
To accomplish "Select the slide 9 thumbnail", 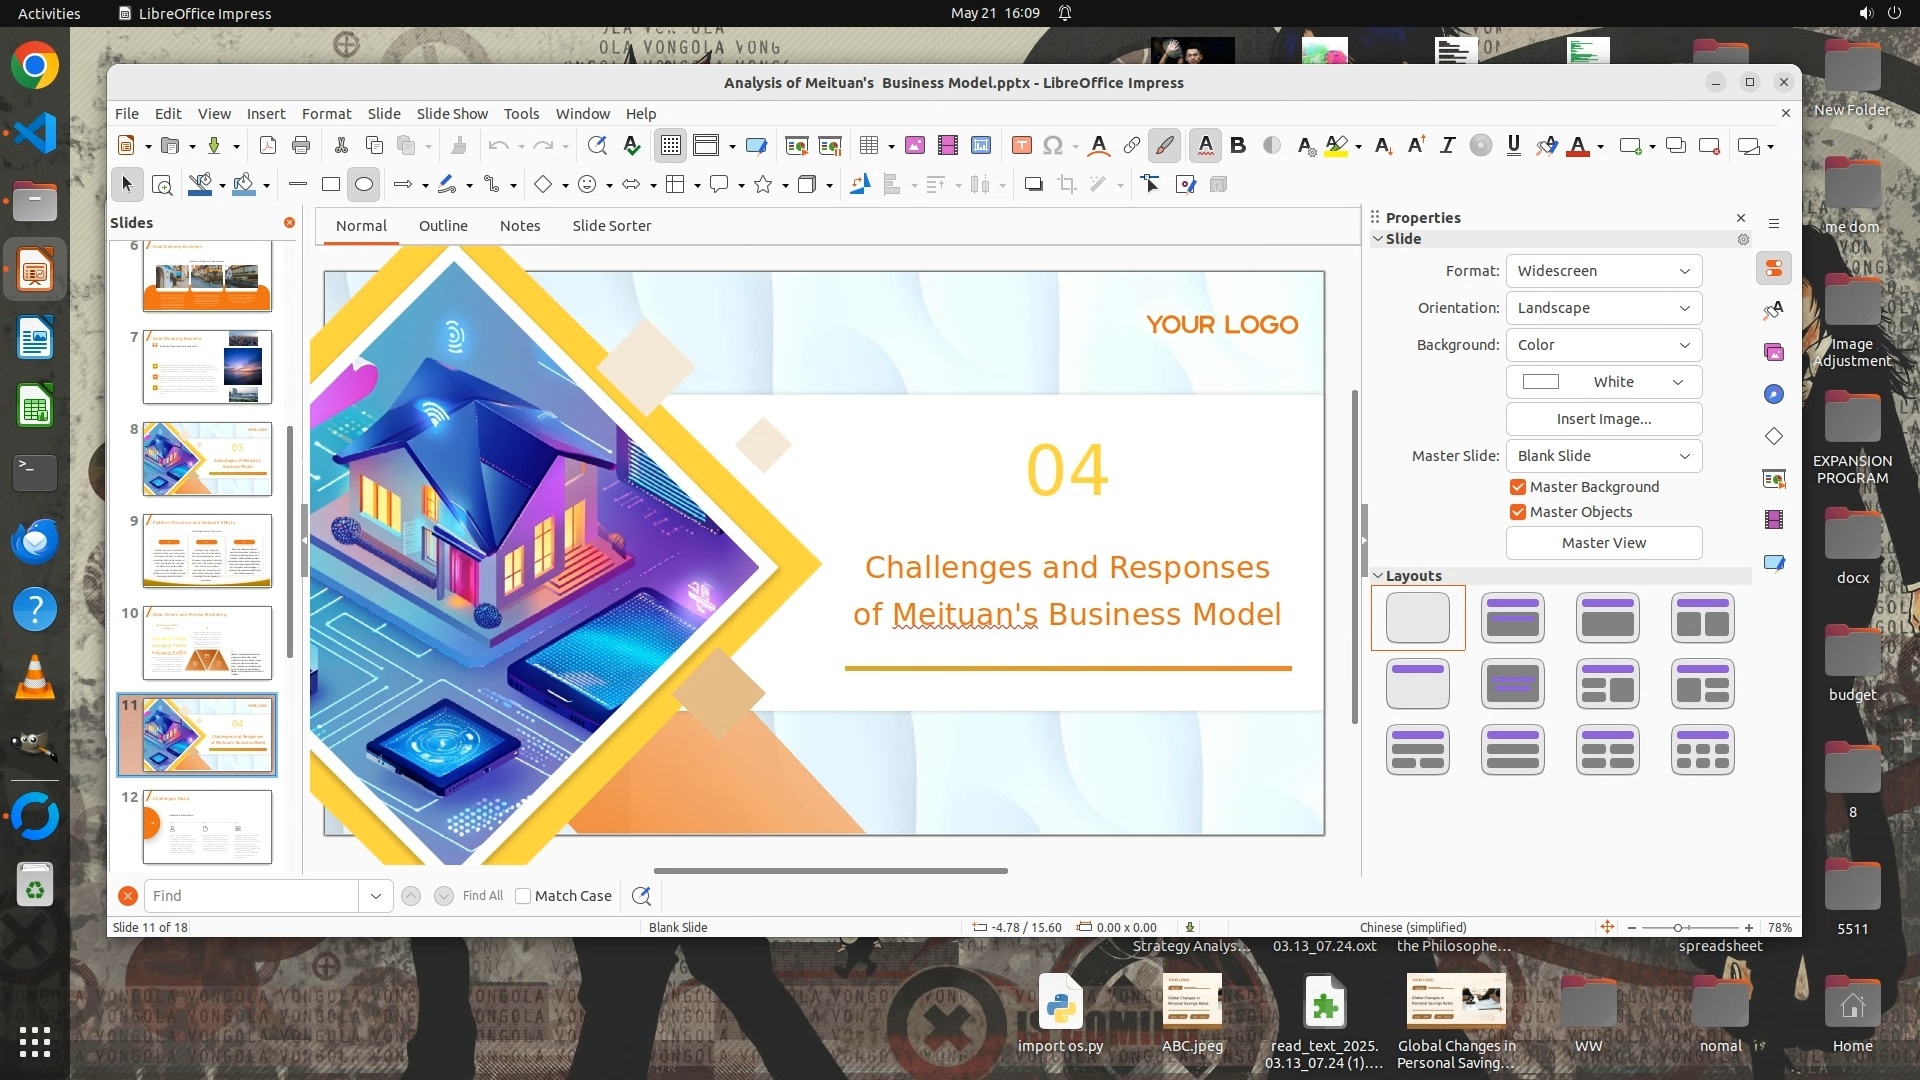I will coord(207,551).
